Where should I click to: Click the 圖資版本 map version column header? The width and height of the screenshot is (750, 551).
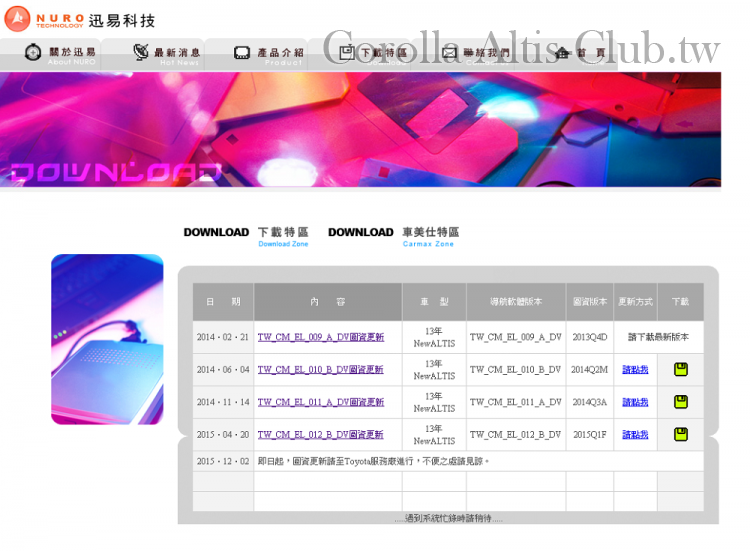[x=590, y=302]
